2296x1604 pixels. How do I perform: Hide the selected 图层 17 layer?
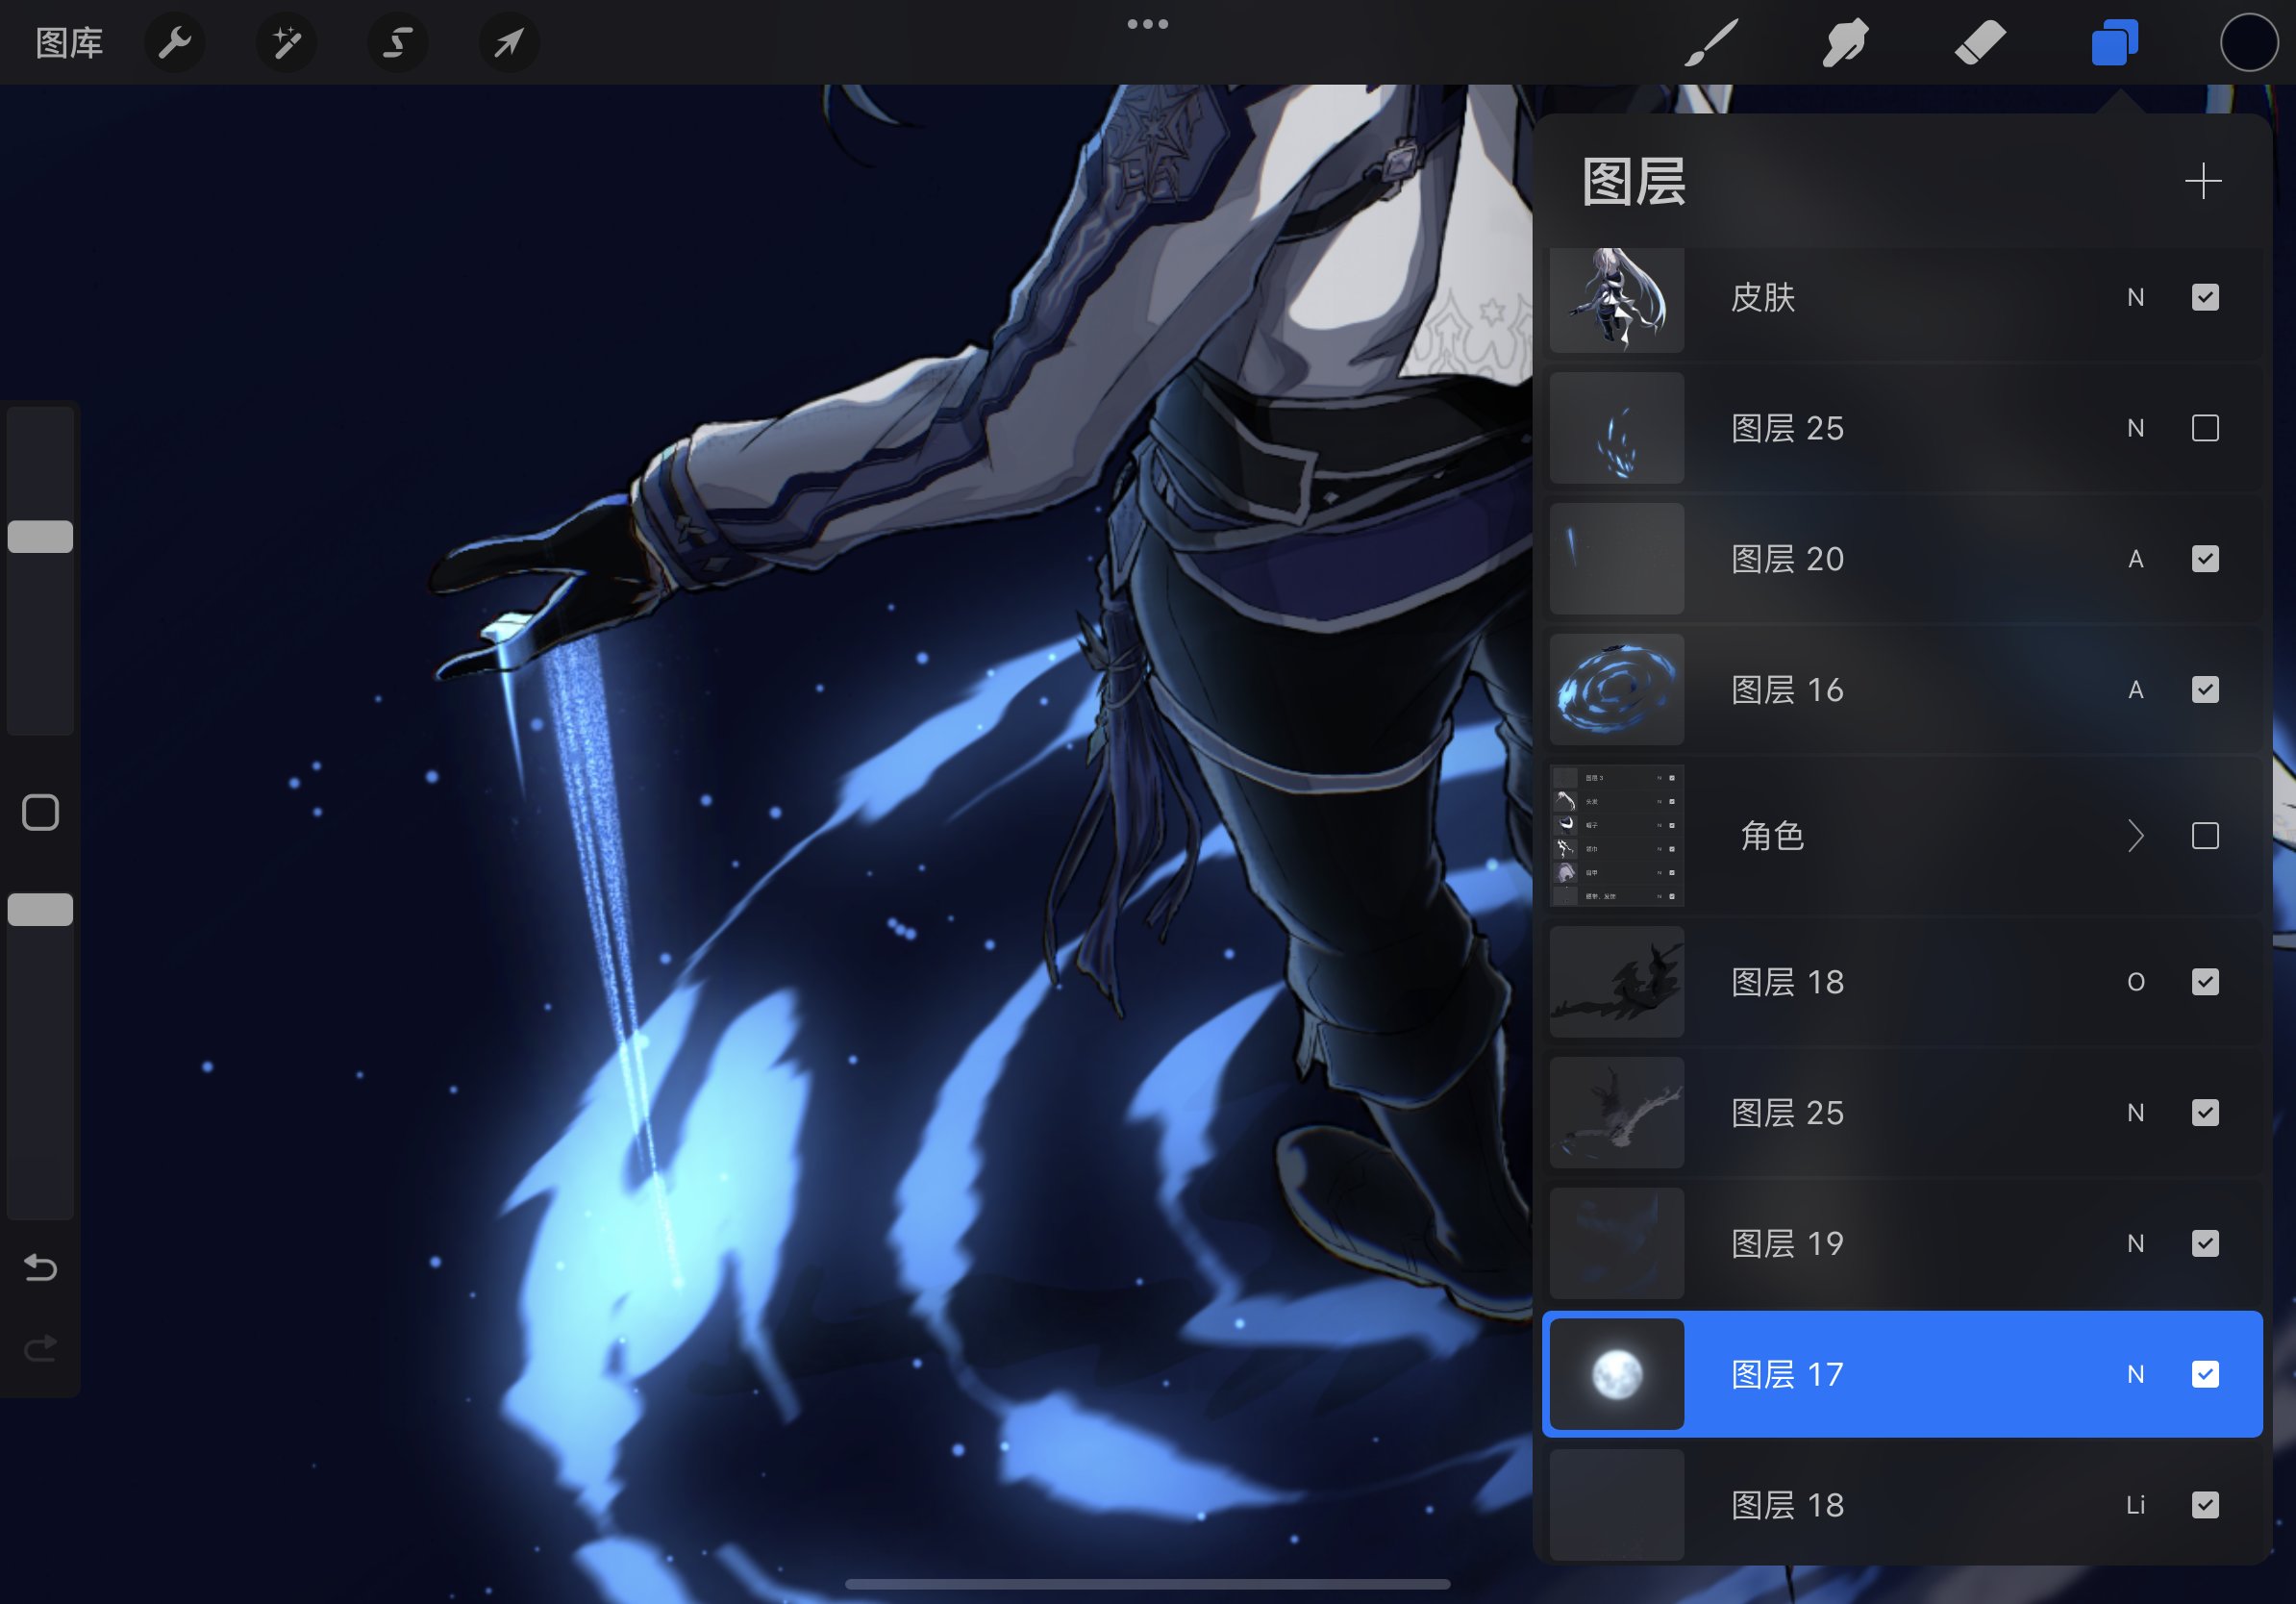[2205, 1374]
